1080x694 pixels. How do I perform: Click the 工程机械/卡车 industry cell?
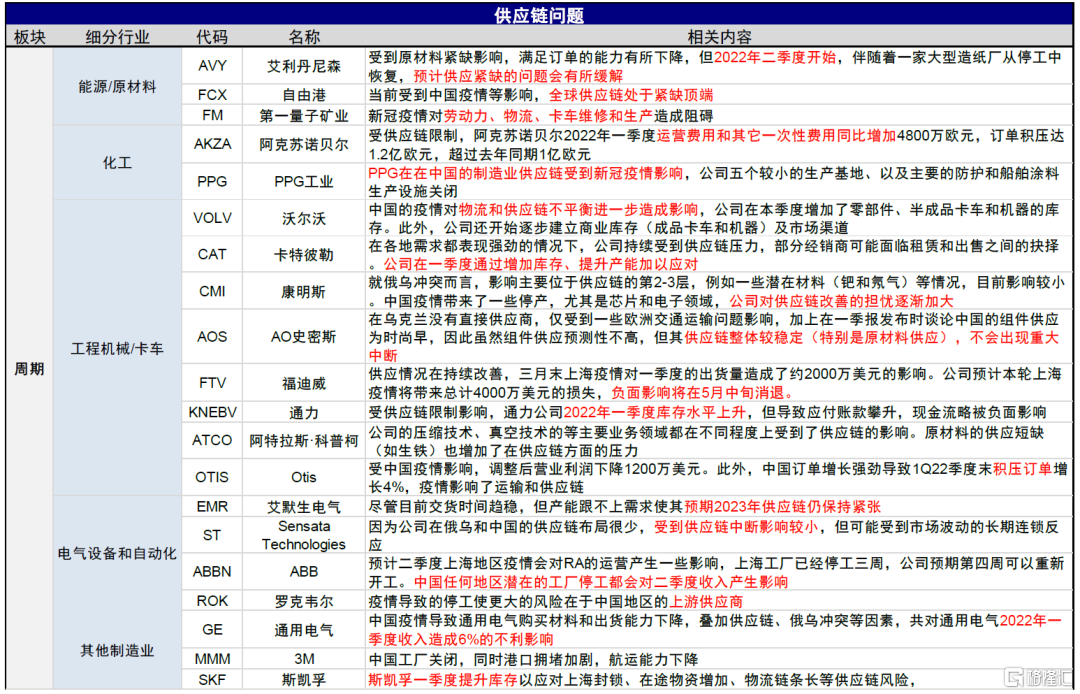point(117,348)
